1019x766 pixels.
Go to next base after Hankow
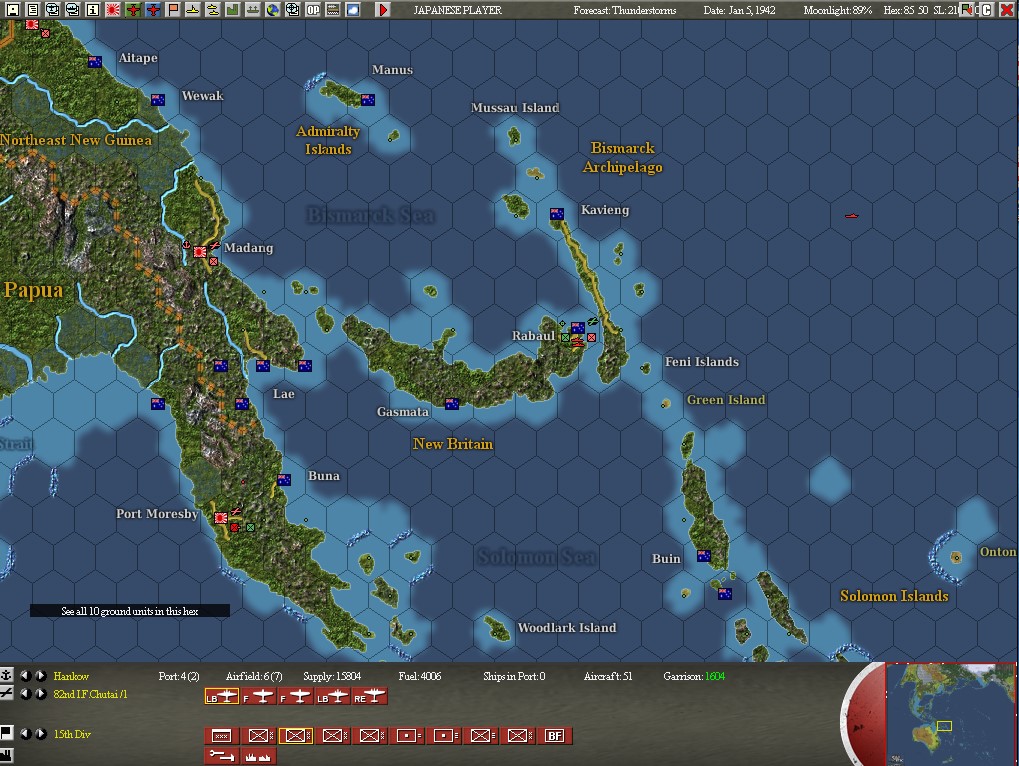(x=40, y=676)
